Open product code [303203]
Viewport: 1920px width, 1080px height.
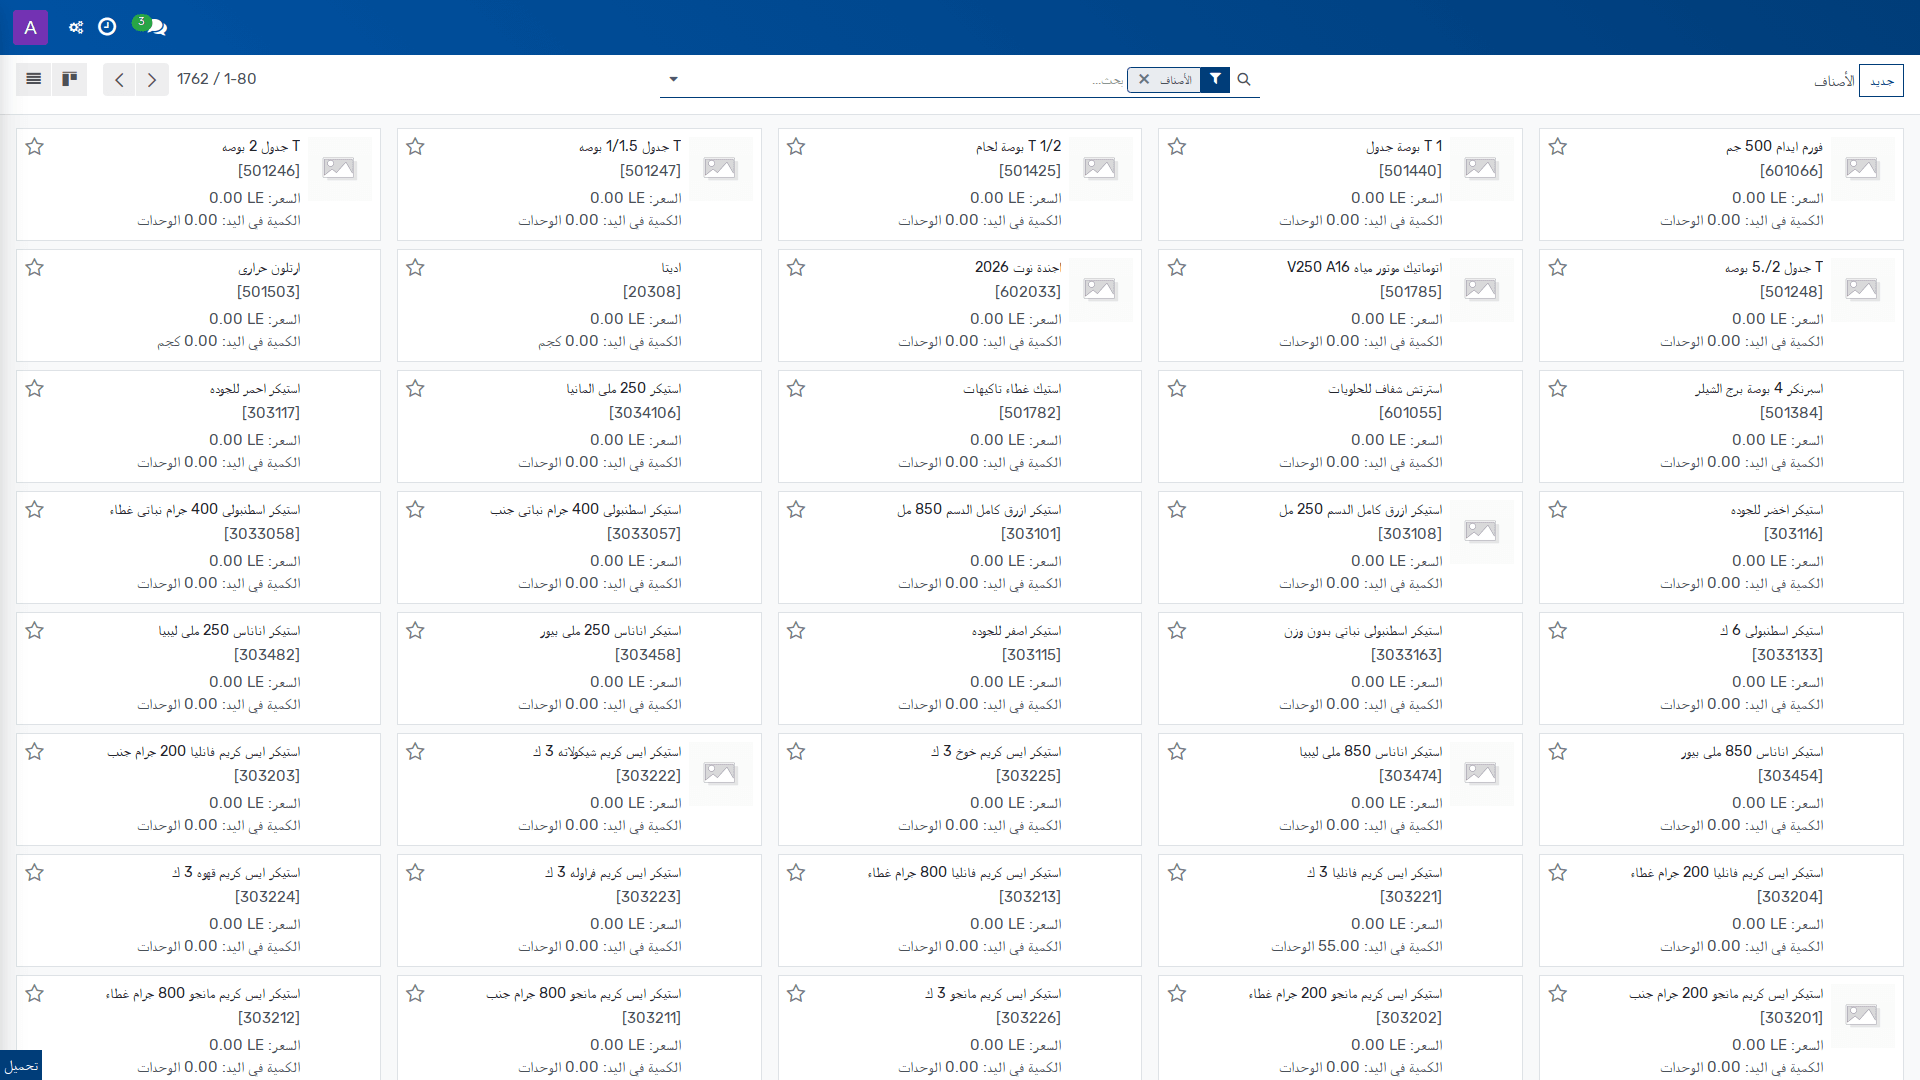pyautogui.click(x=267, y=776)
